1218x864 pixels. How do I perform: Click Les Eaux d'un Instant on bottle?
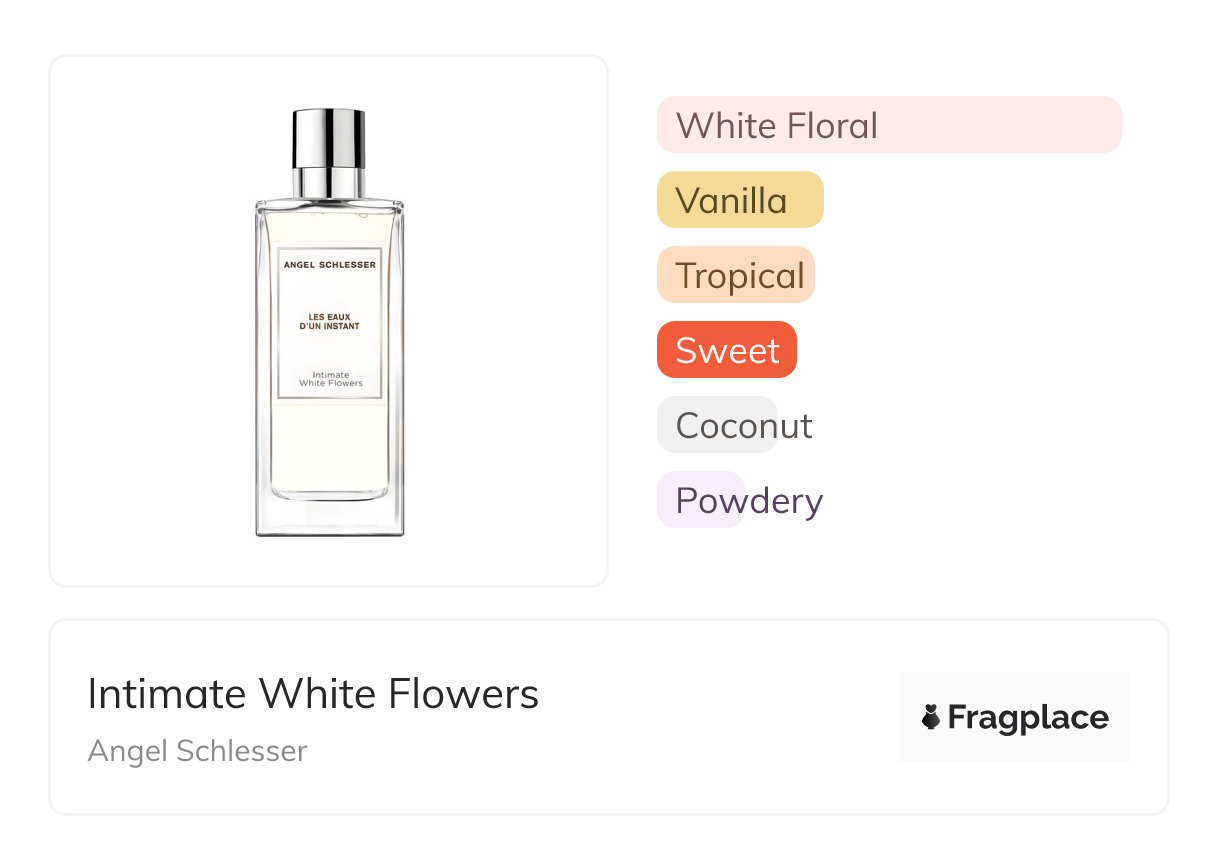click(330, 322)
